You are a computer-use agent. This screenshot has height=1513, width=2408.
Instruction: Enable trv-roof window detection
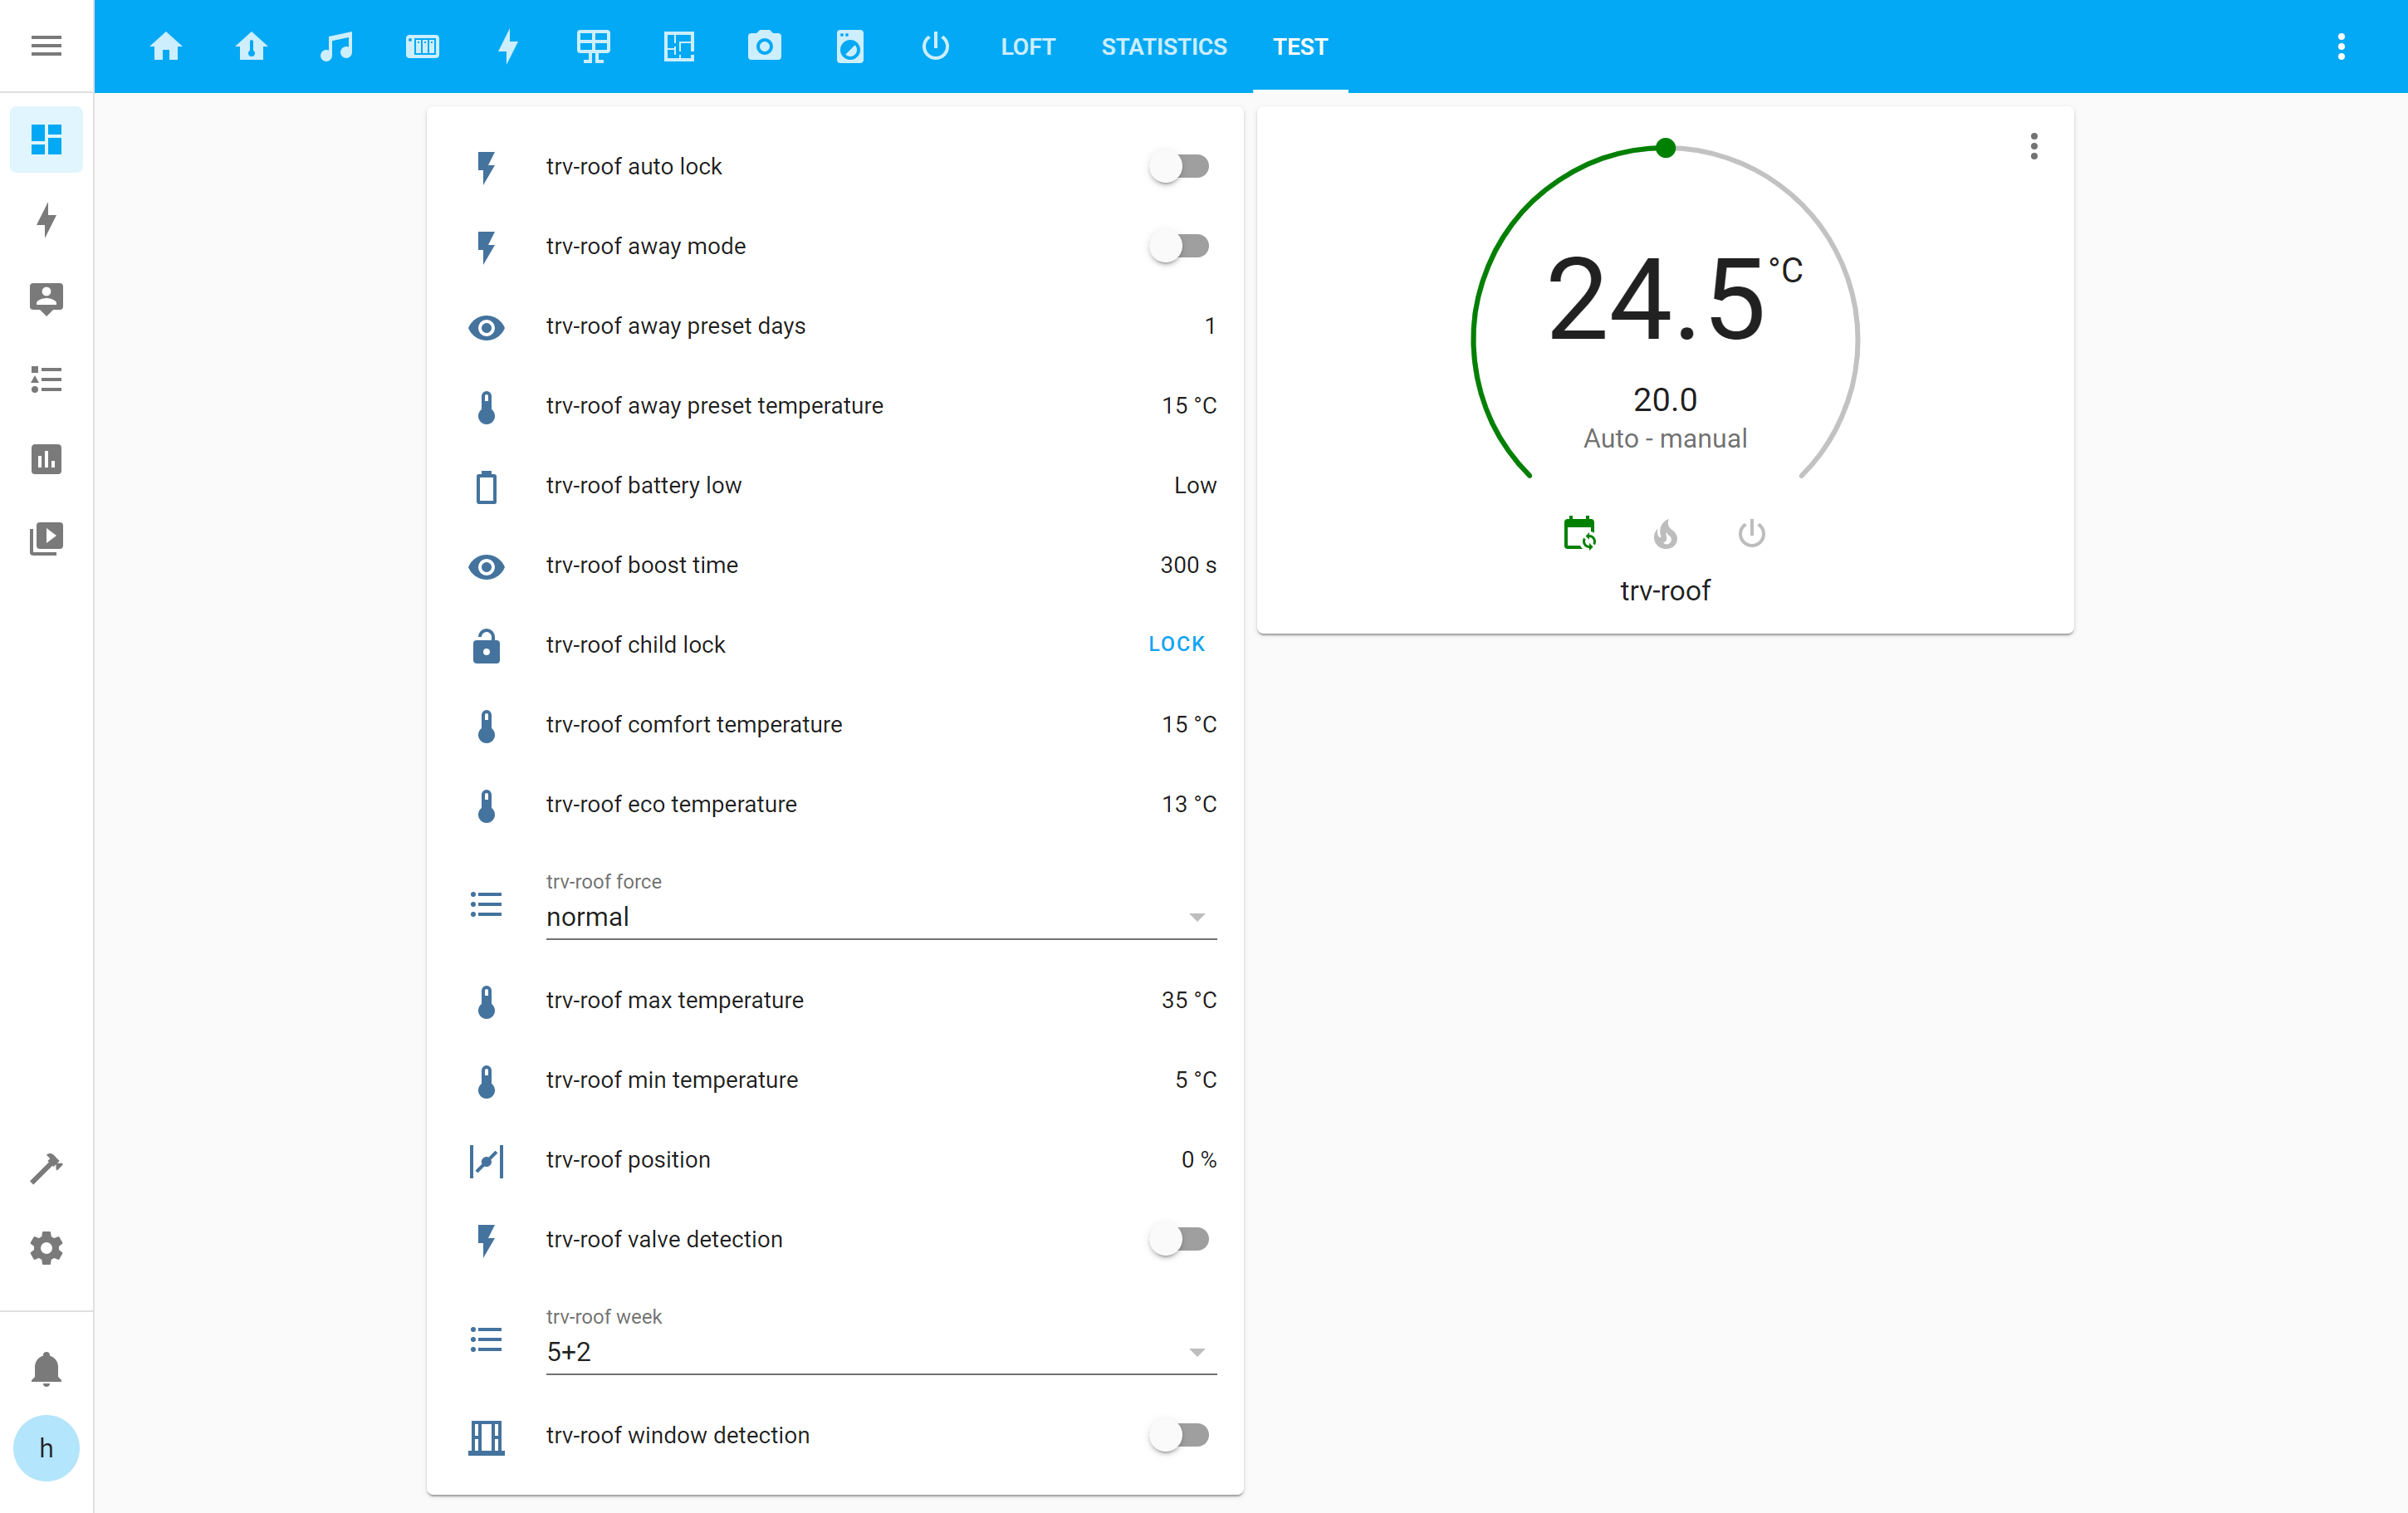pyautogui.click(x=1180, y=1435)
